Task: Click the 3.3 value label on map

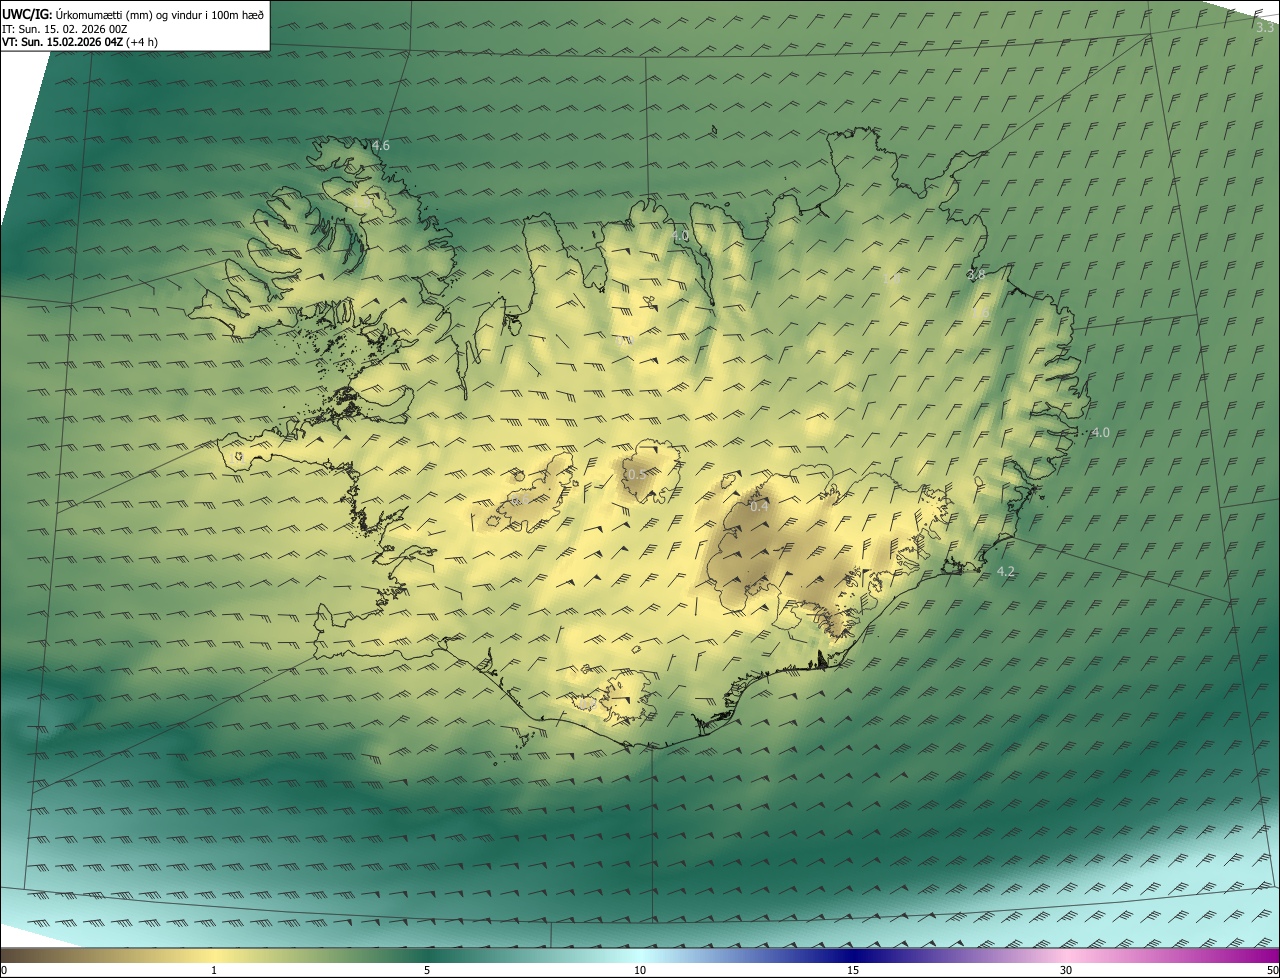Action: point(1265,28)
